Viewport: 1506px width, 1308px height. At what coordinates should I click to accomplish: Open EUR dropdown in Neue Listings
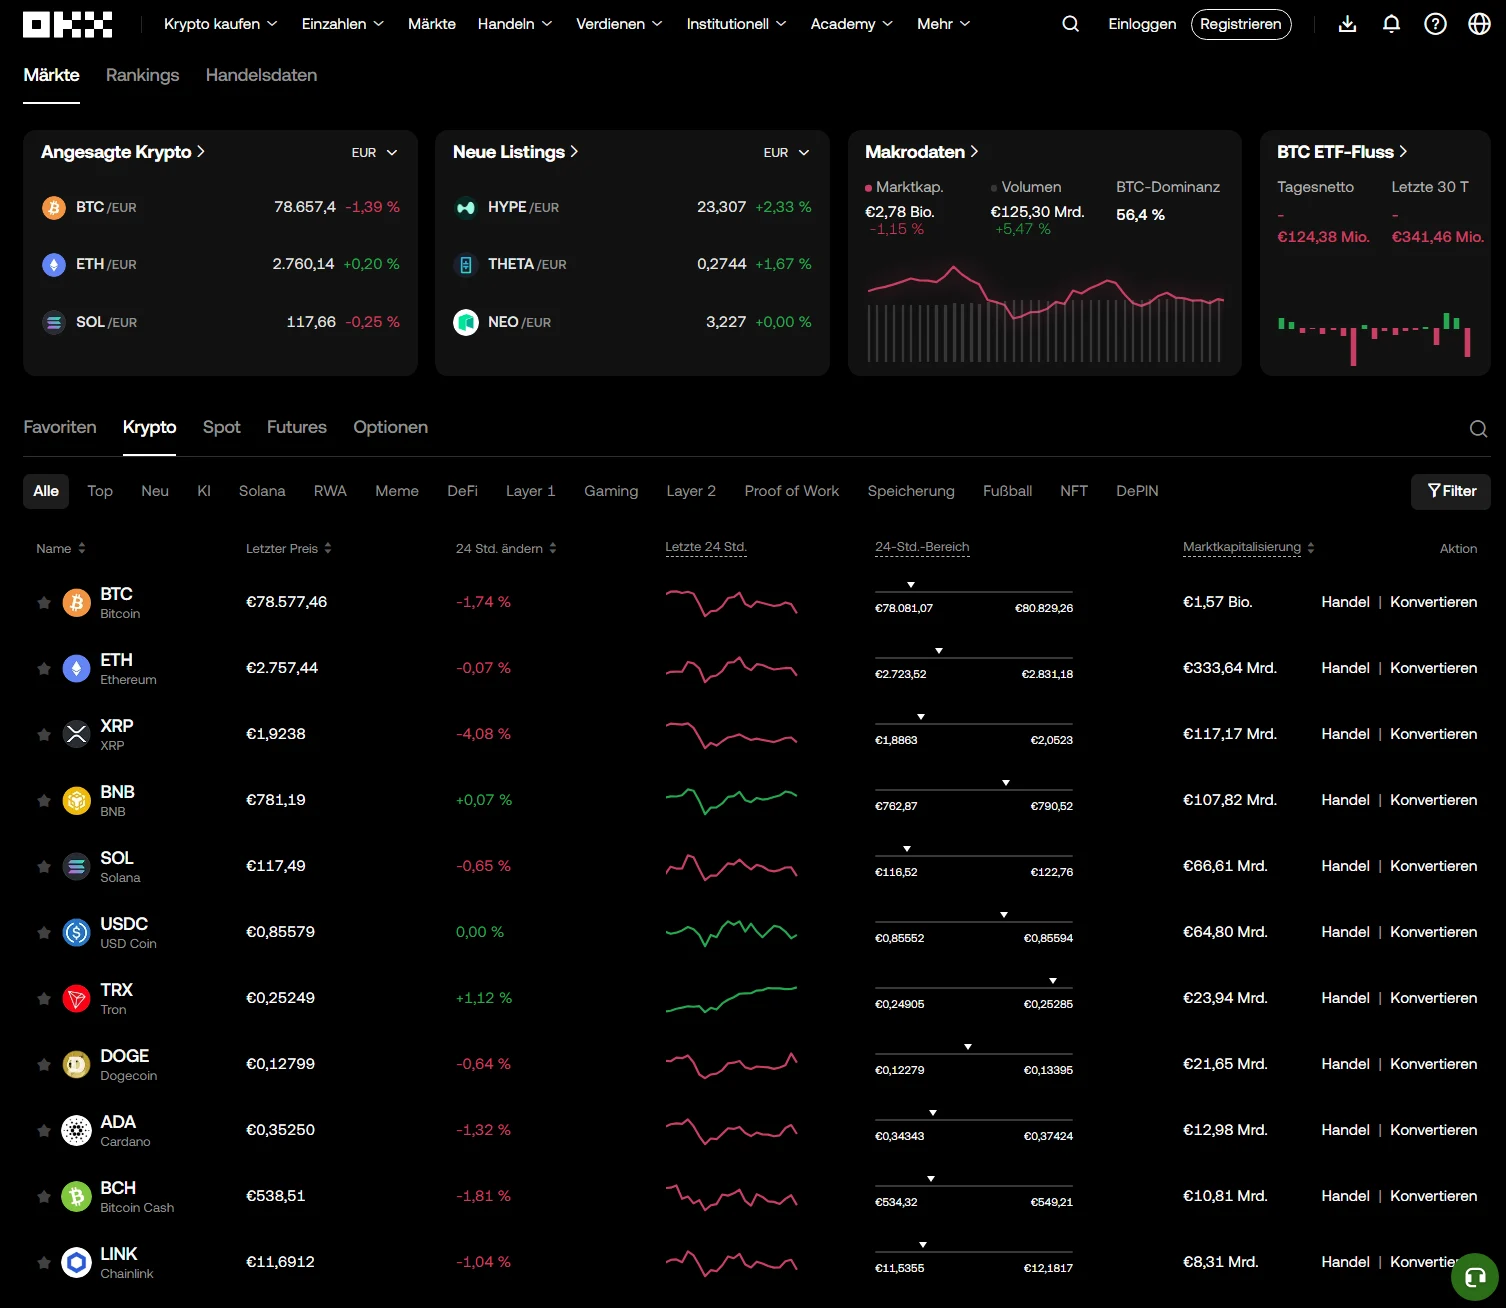pos(787,153)
